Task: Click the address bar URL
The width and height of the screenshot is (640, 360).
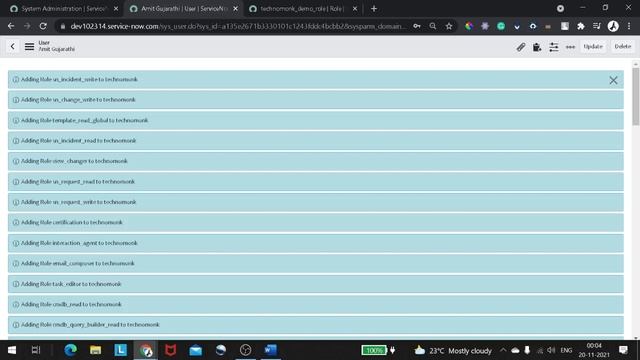Action: 238,26
